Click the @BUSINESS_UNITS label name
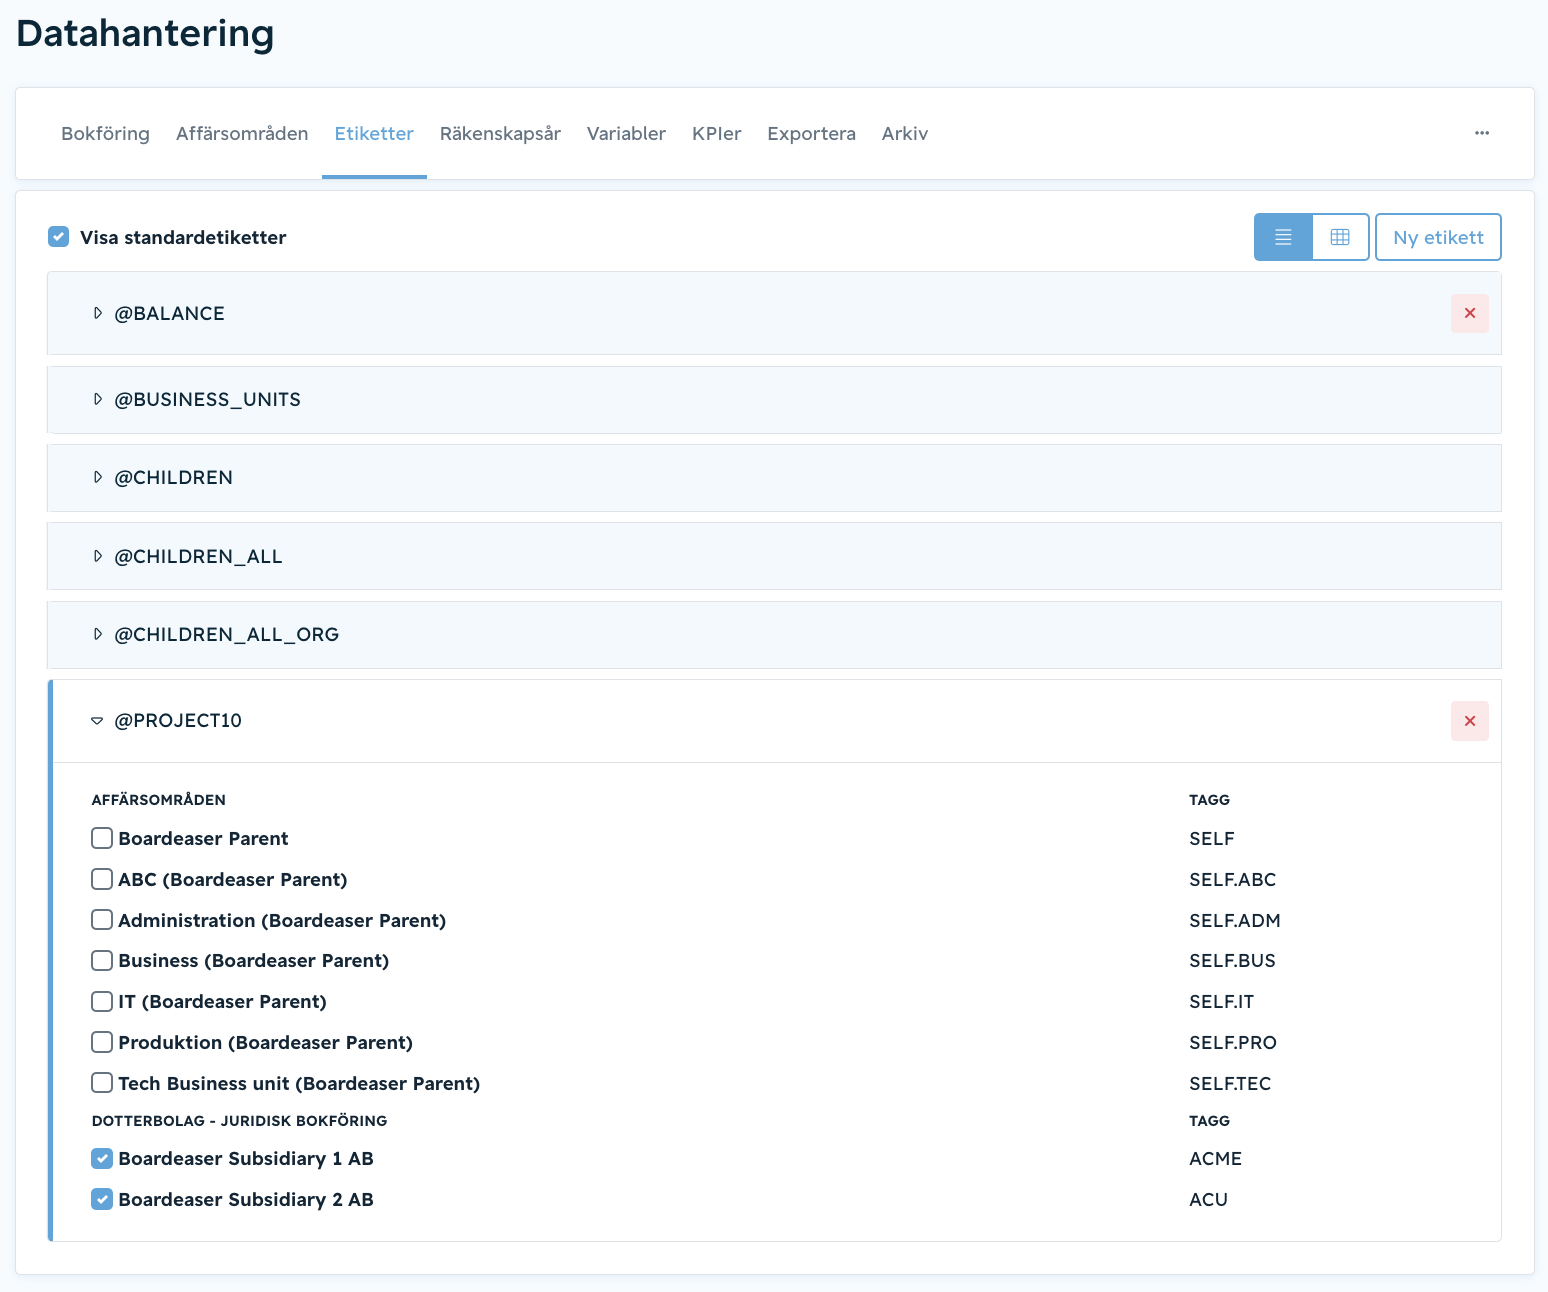Viewport: 1548px width, 1292px height. [x=207, y=399]
